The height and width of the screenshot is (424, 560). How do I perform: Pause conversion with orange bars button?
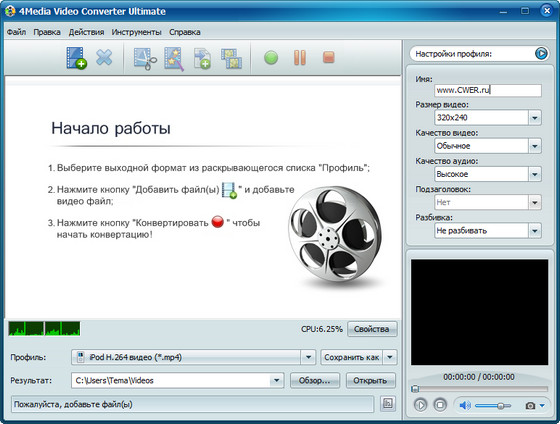pos(300,58)
